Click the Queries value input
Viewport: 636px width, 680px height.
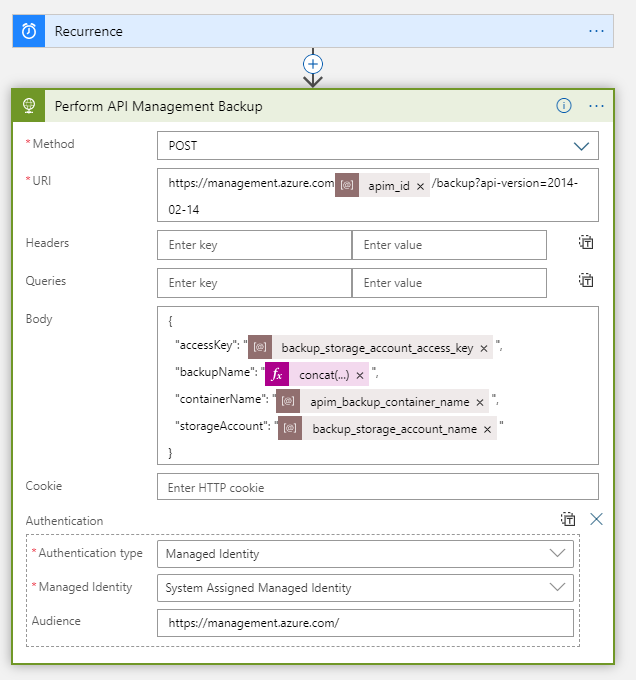point(449,283)
